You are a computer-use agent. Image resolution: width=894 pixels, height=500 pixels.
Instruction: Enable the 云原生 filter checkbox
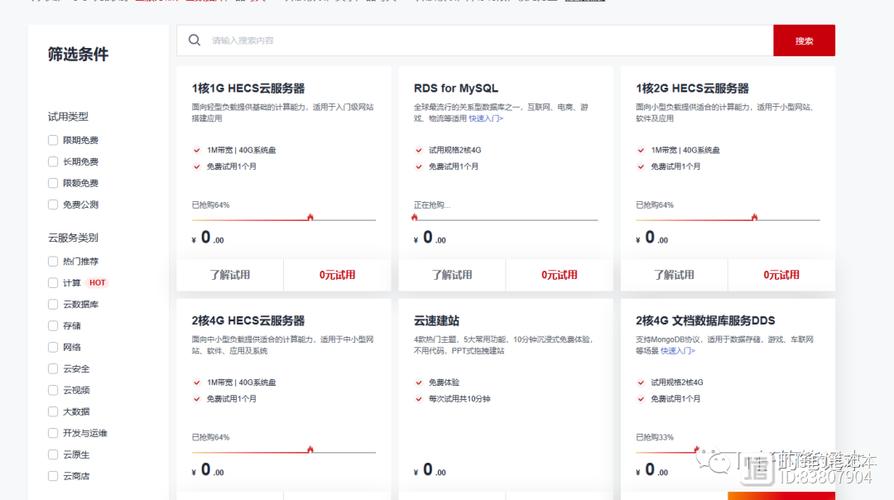(x=53, y=455)
